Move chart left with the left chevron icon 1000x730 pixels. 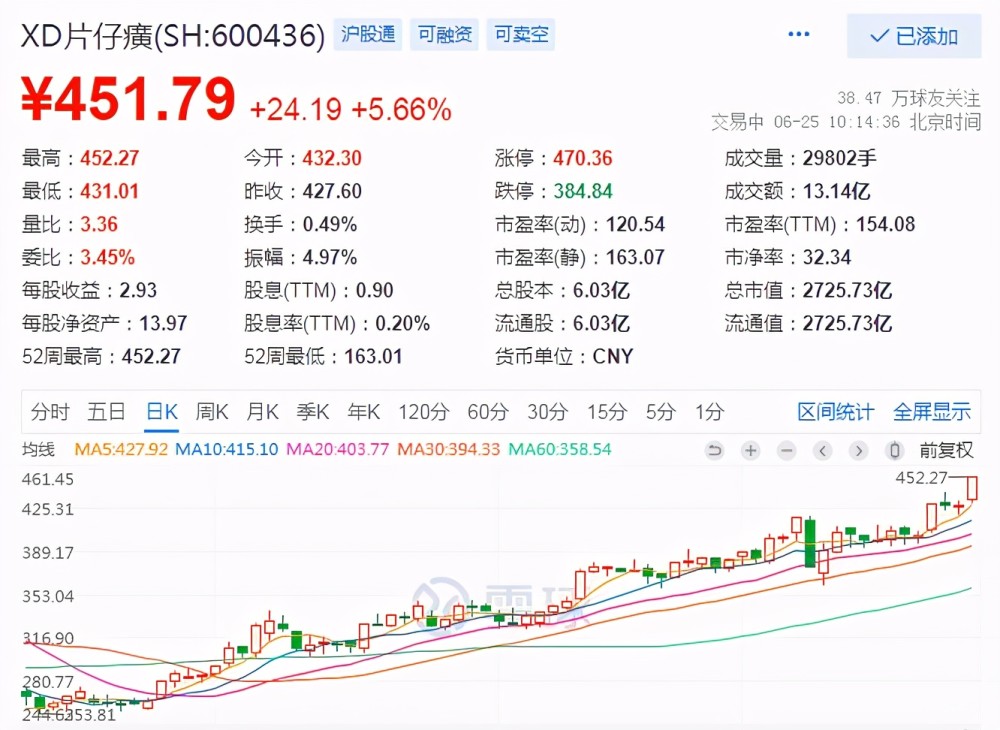pyautogui.click(x=823, y=451)
